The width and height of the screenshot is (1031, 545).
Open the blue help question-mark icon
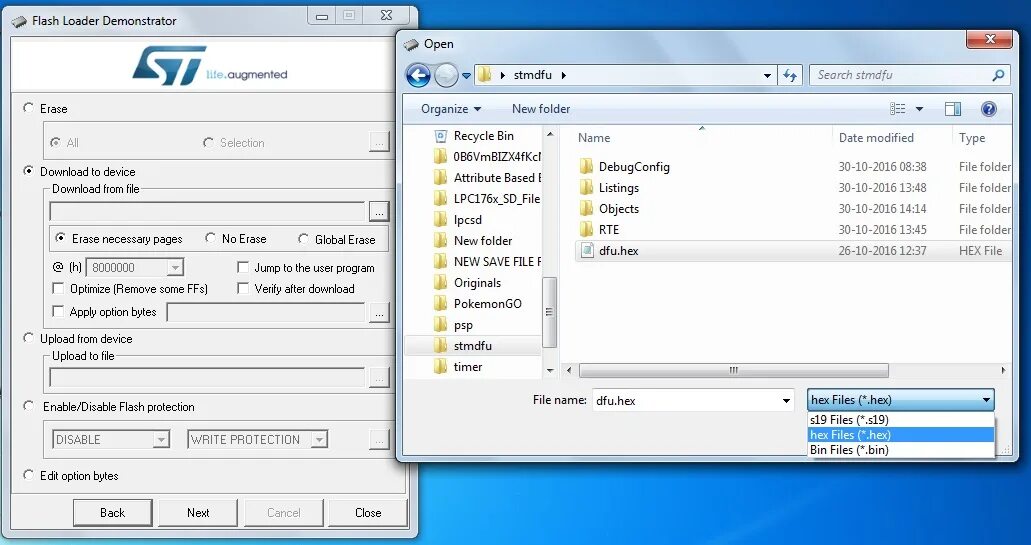pyautogui.click(x=988, y=109)
